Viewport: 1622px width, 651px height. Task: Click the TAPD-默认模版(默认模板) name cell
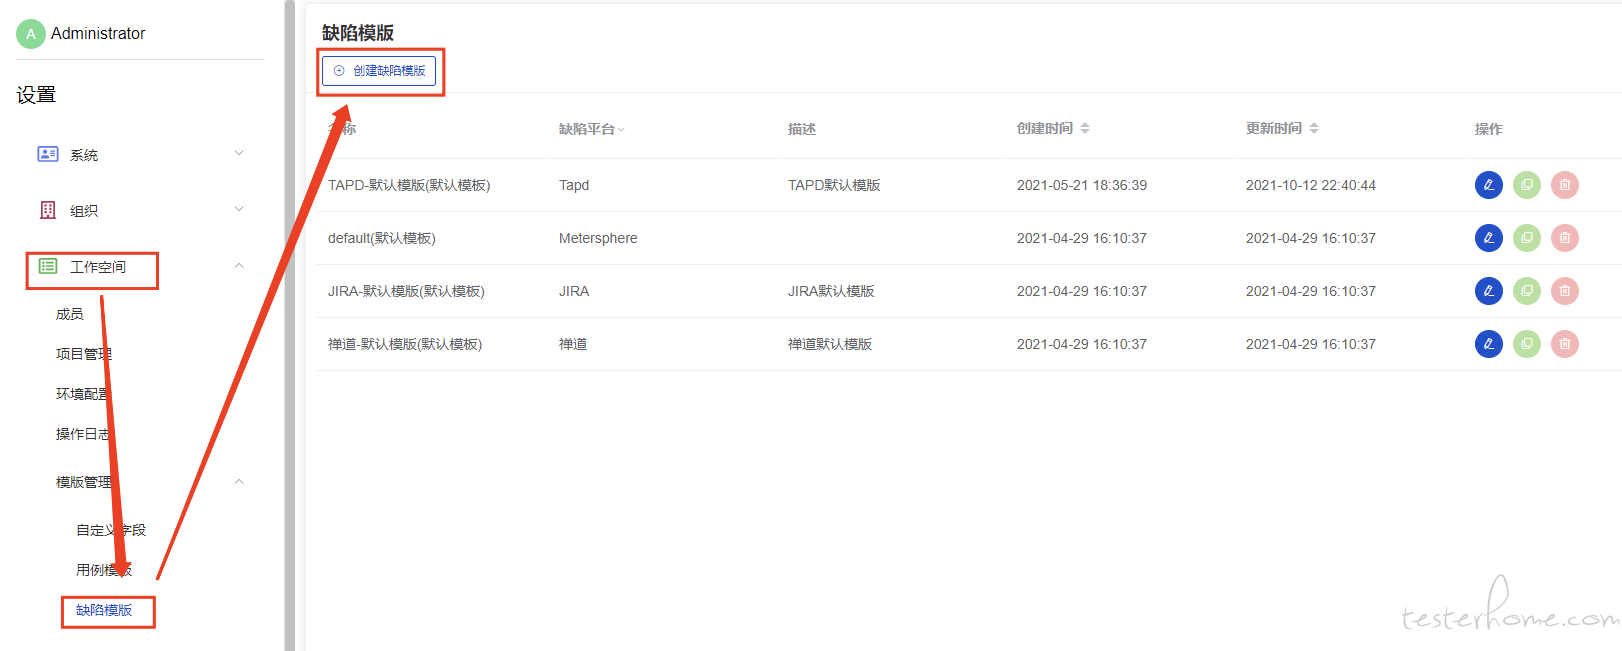coord(409,185)
